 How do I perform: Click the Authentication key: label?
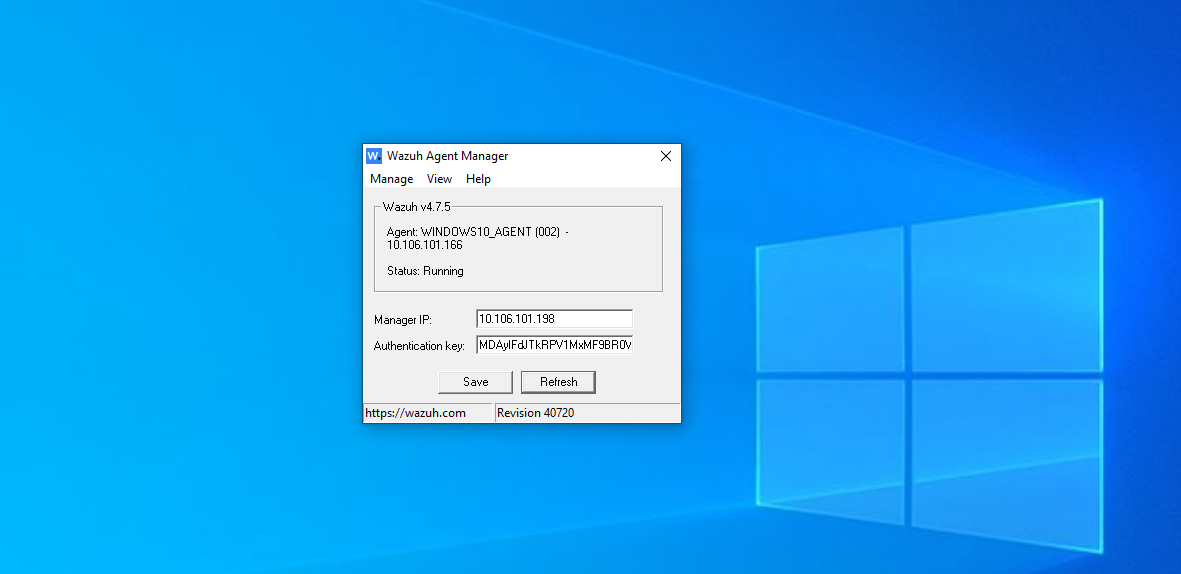click(x=420, y=347)
